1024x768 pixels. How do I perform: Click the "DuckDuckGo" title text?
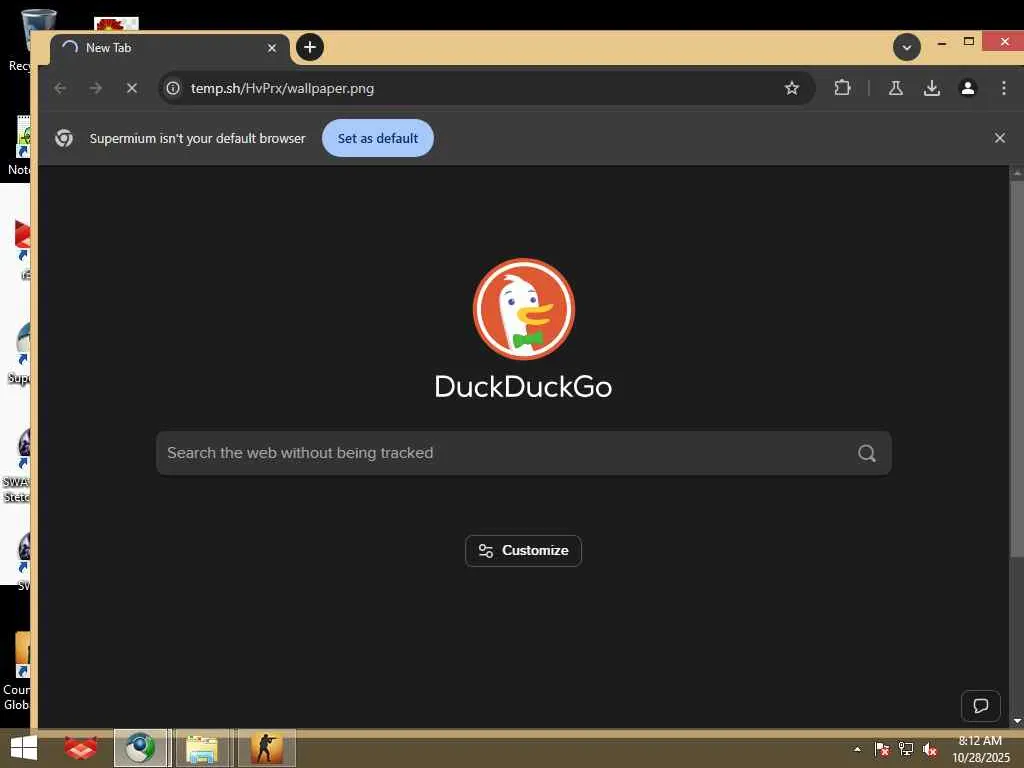[x=523, y=387]
